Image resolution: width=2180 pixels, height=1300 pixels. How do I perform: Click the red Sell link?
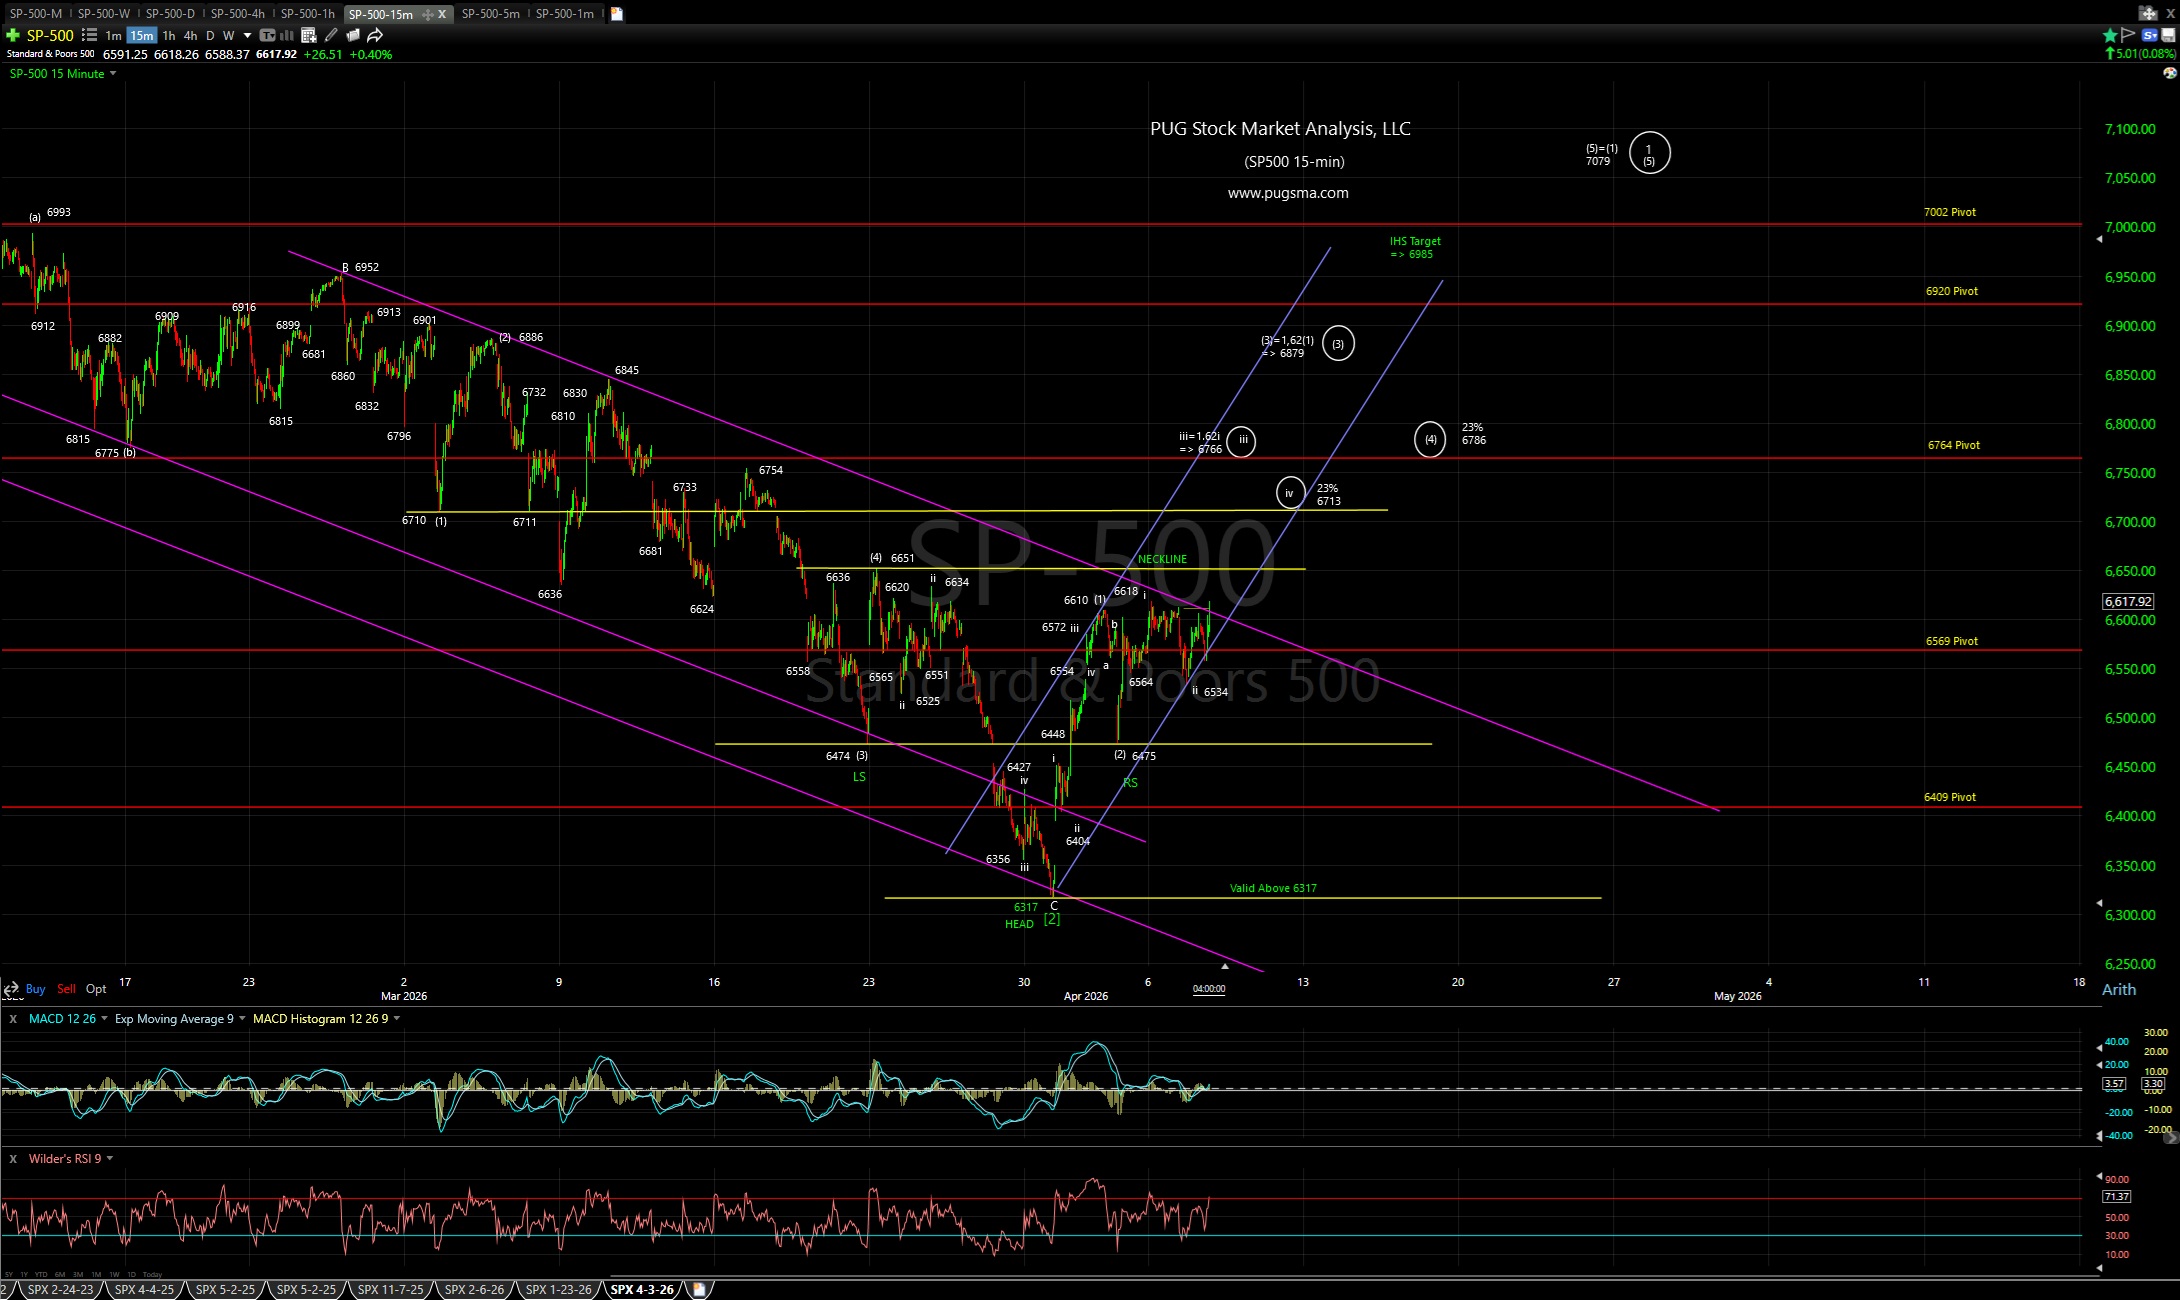(66, 989)
